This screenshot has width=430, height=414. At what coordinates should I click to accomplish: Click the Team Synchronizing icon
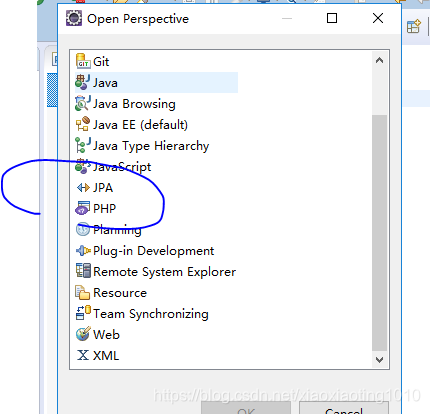[83, 313]
